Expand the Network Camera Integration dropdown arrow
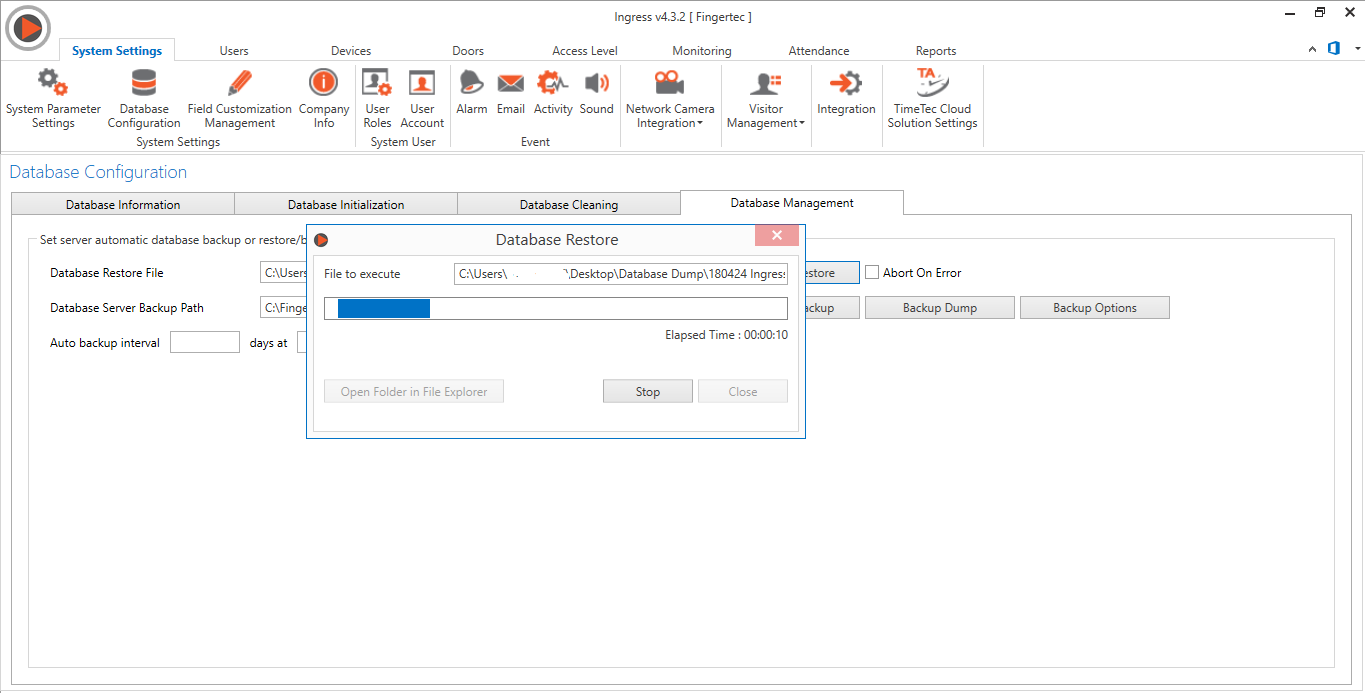Viewport: 1365px width, 693px height. click(700, 124)
